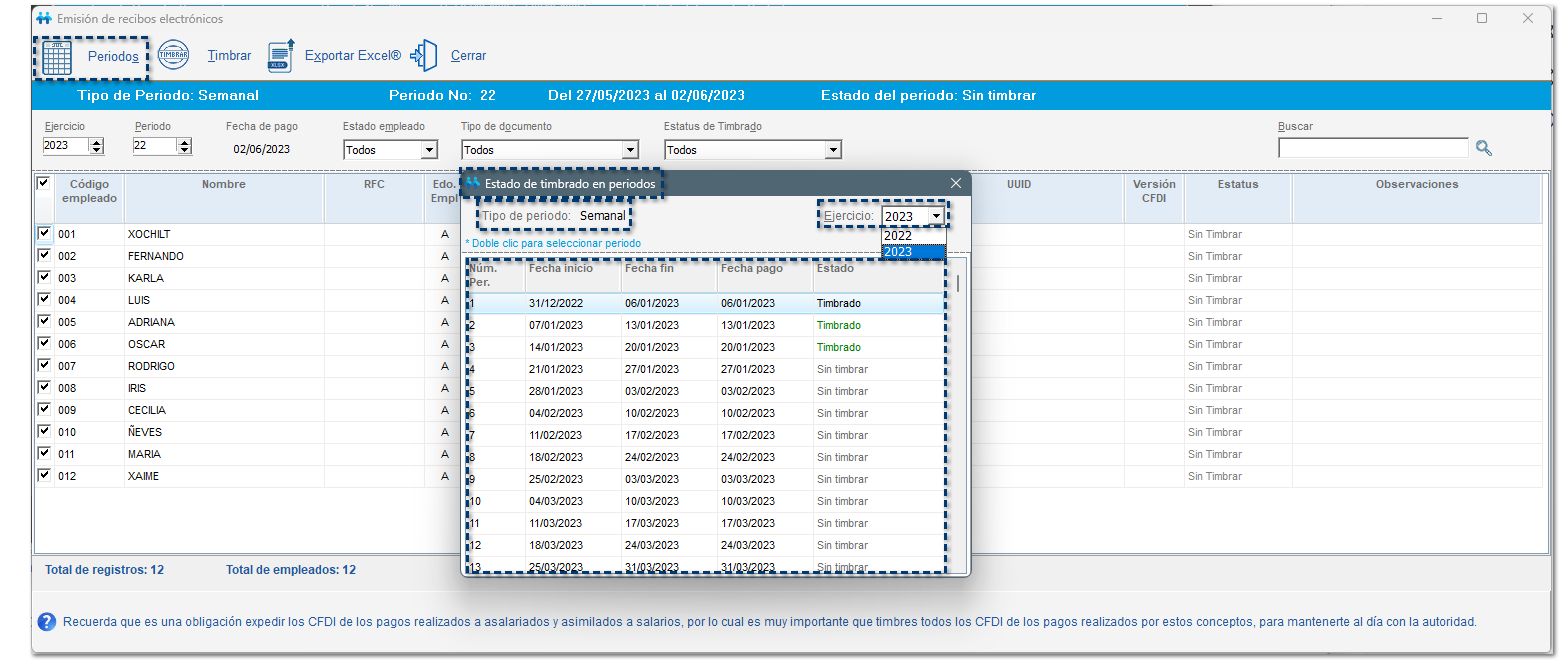Click the Buscar search input field
Image resolution: width=1562 pixels, height=663 pixels.
tap(1372, 148)
